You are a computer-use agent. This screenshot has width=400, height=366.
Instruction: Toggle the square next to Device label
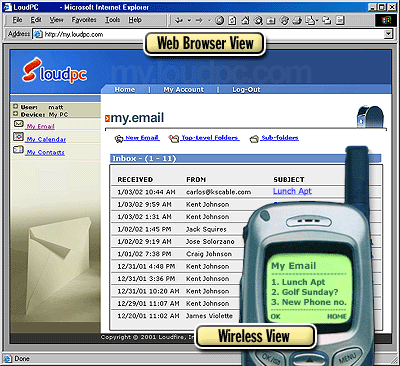click(15, 114)
